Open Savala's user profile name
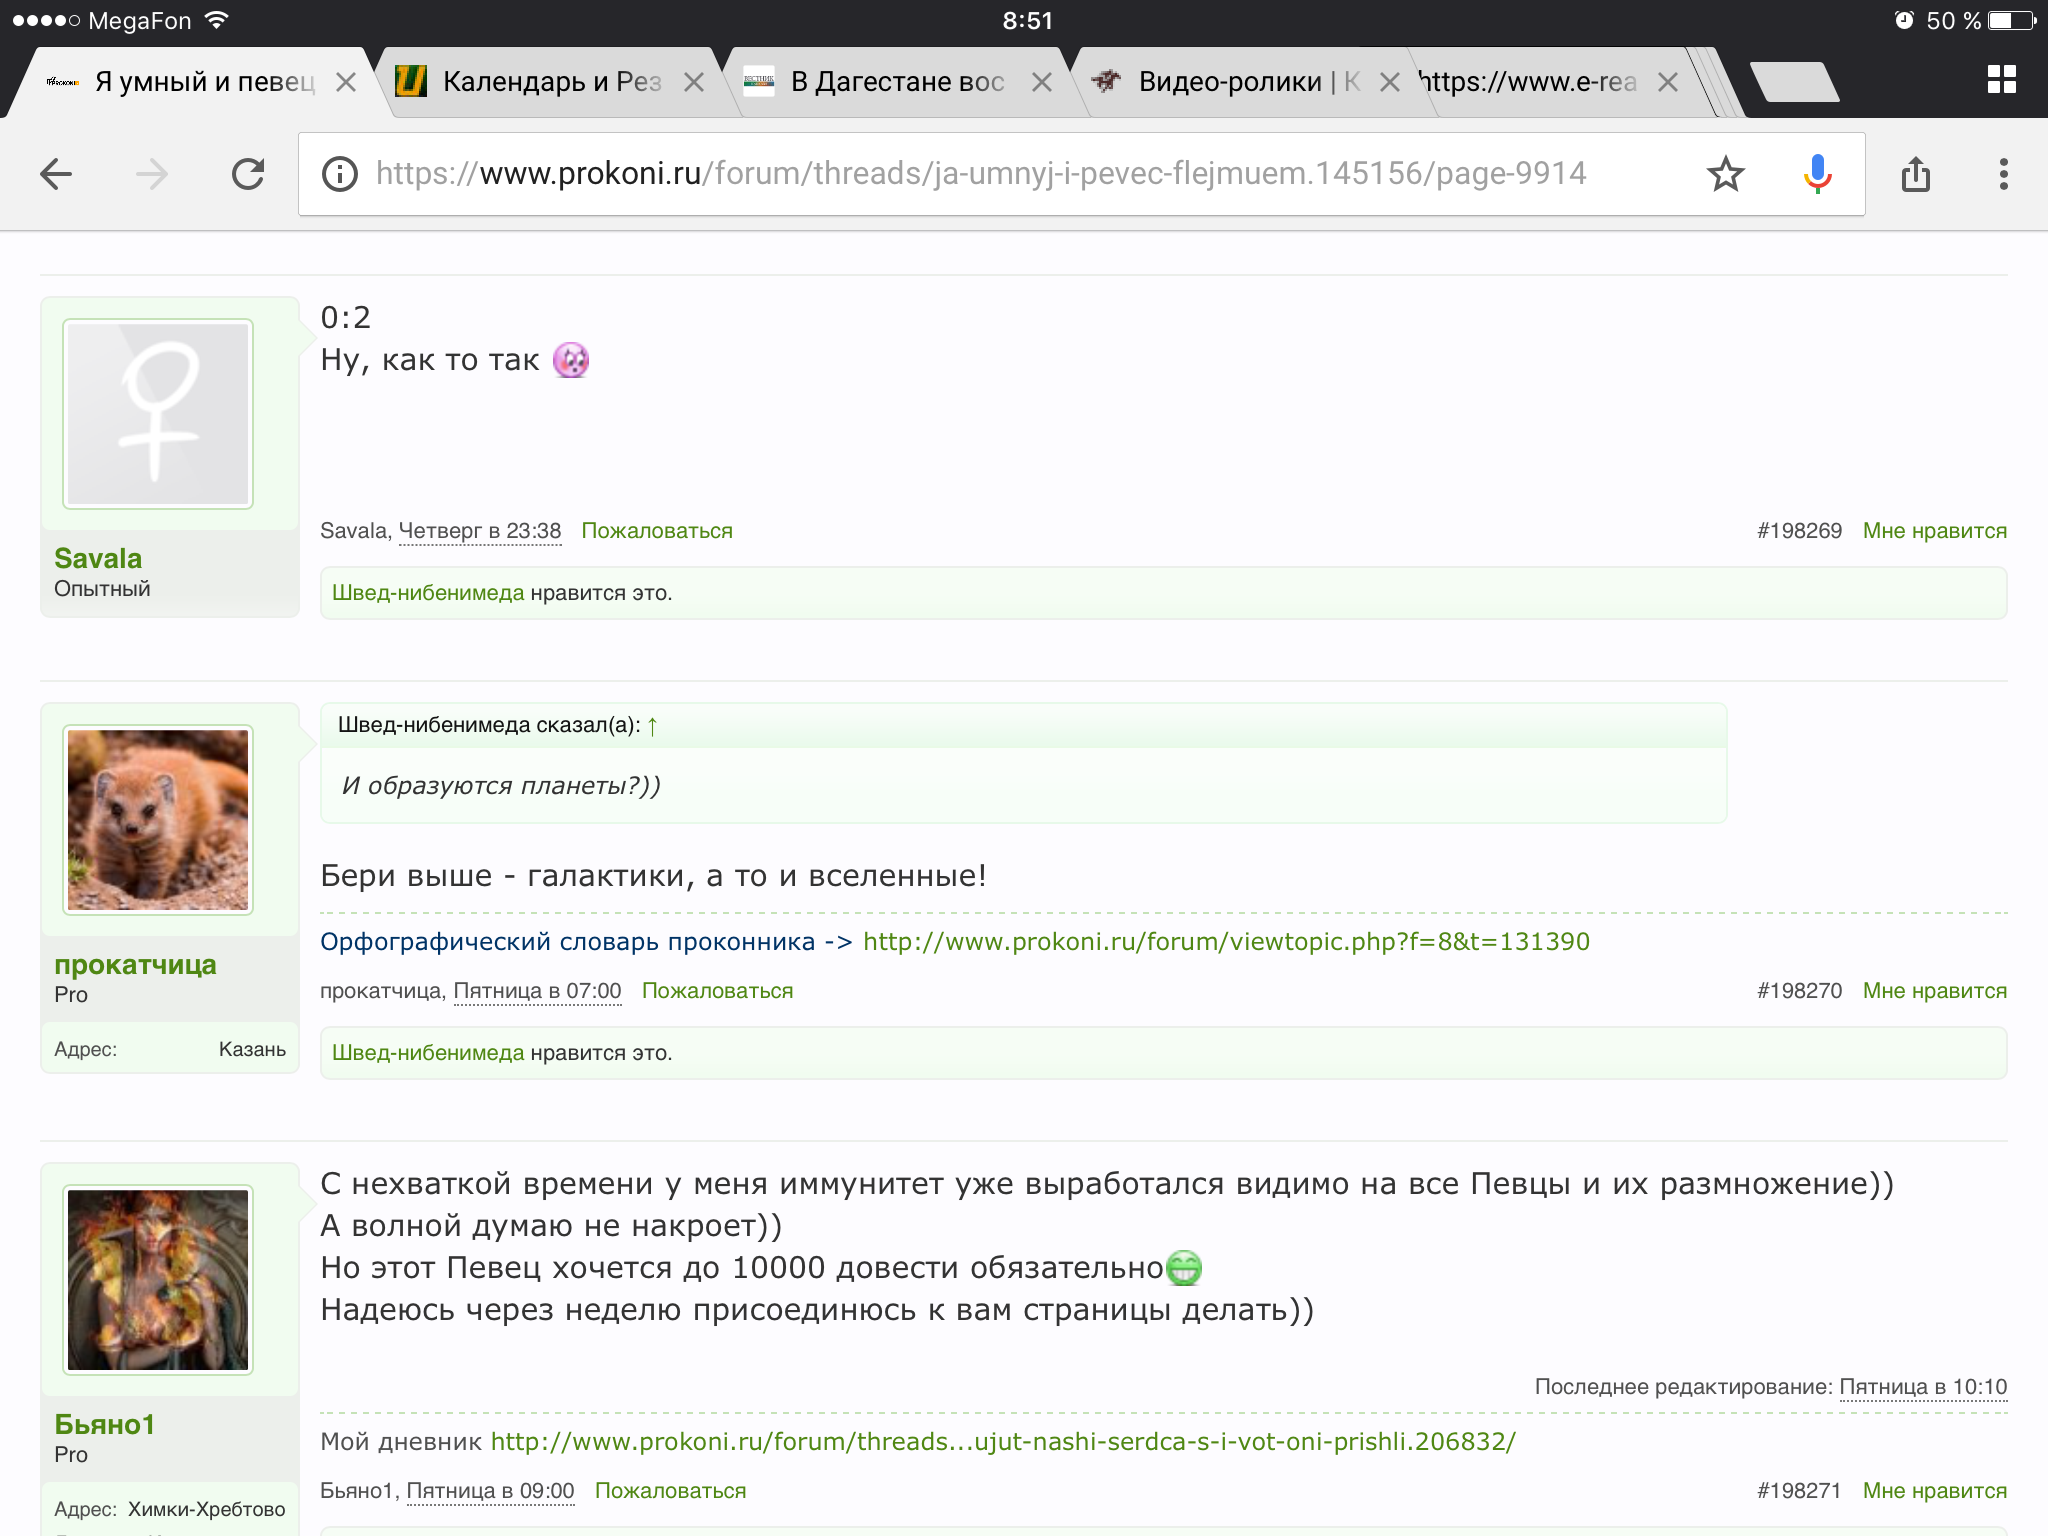This screenshot has width=2048, height=1536. point(98,558)
